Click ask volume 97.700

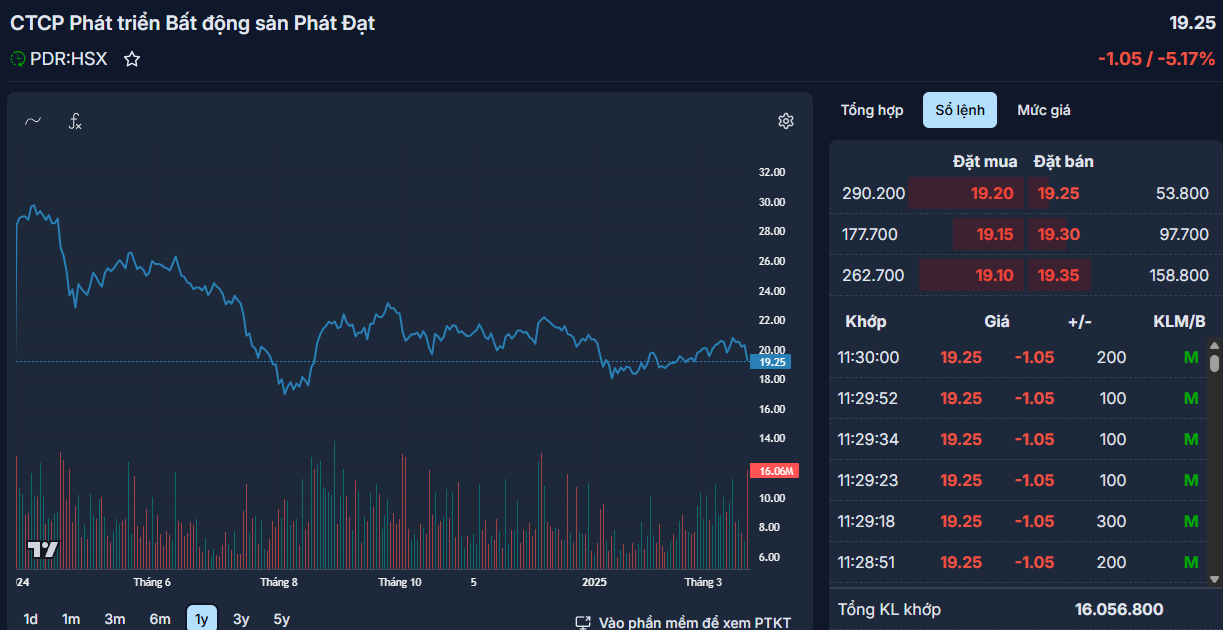coord(1184,234)
